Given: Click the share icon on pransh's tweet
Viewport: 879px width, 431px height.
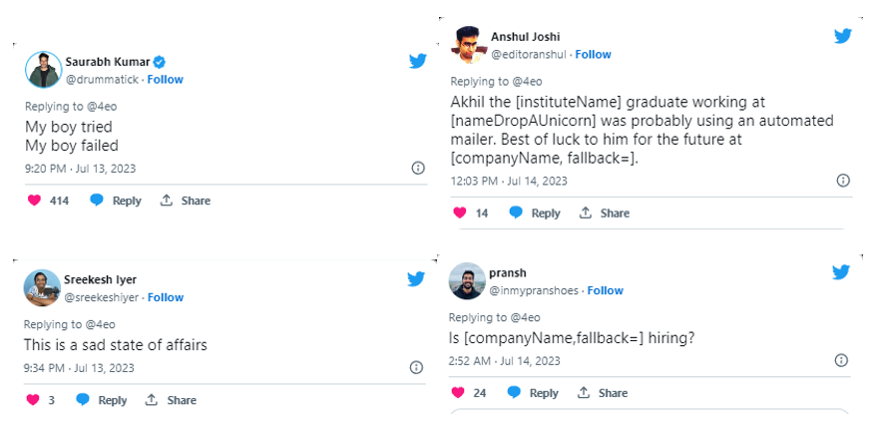Looking at the screenshot, I should click(586, 393).
